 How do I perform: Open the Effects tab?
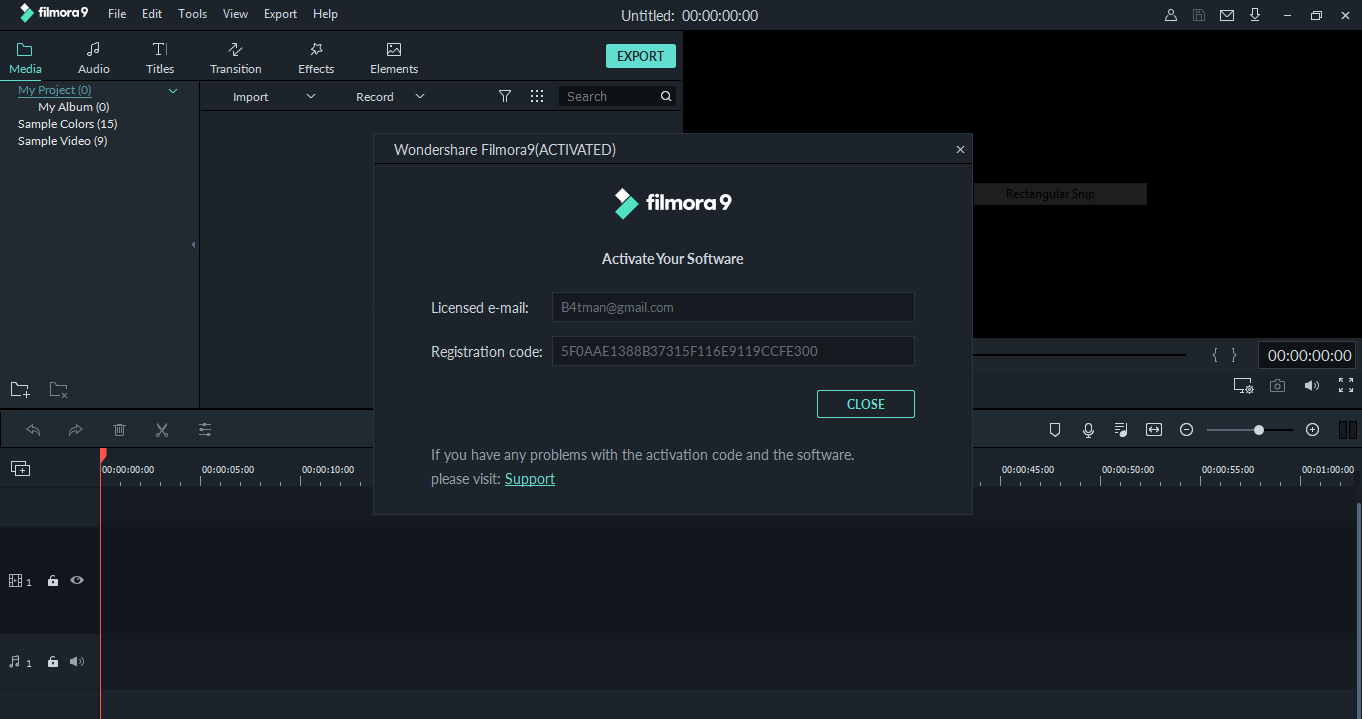(316, 58)
